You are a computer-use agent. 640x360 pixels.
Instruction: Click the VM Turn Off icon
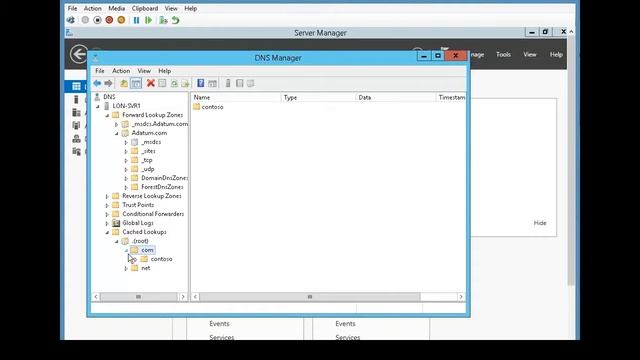point(97,20)
